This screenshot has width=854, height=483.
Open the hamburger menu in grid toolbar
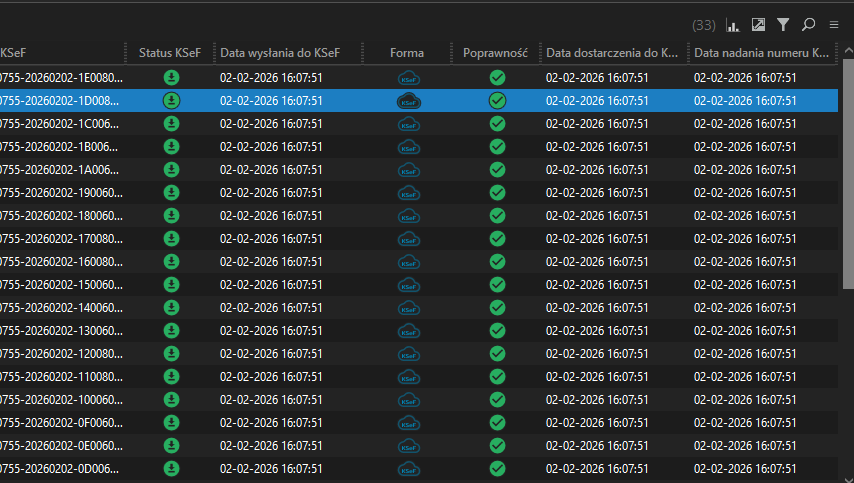pyautogui.click(x=833, y=25)
